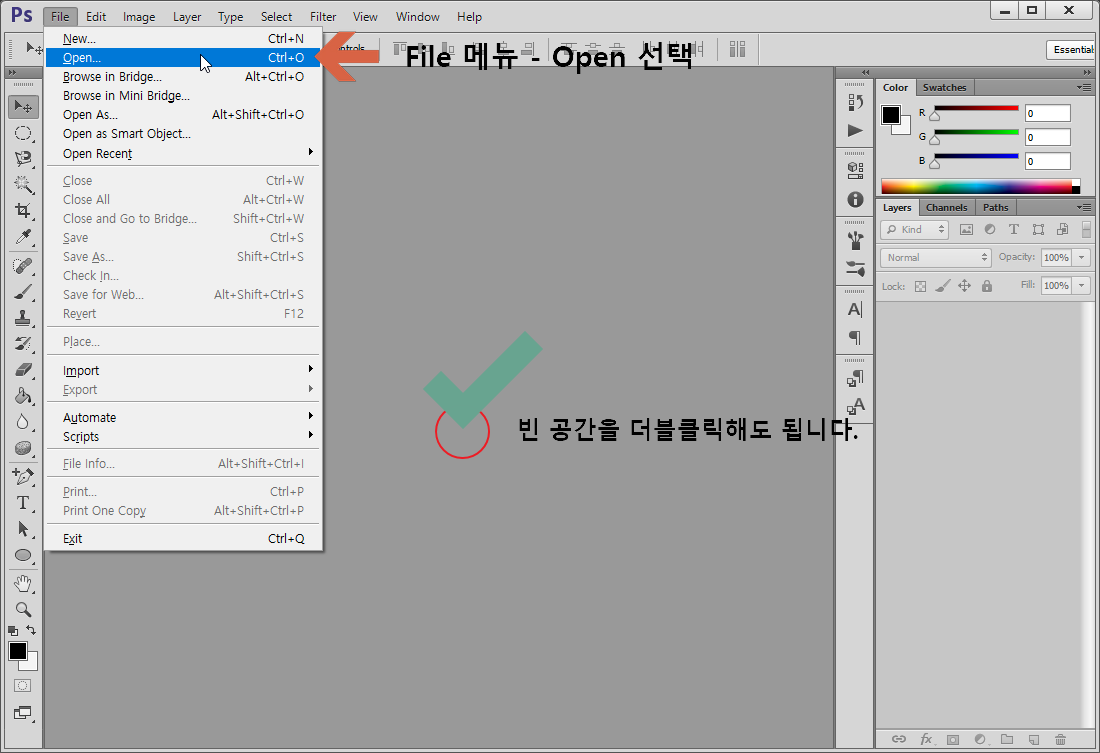Select the Hand tool
Image resolution: width=1100 pixels, height=753 pixels.
pos(23,583)
